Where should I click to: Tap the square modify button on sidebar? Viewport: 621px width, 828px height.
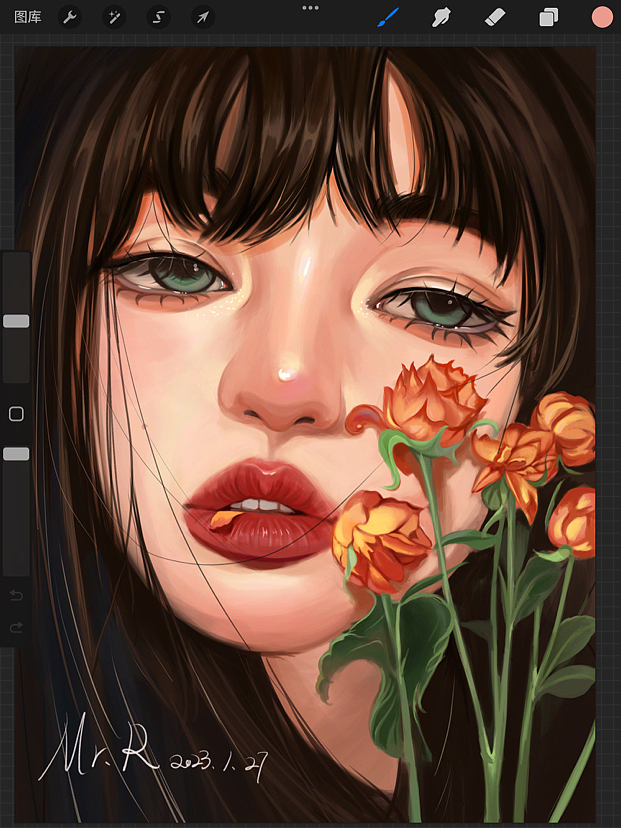coord(16,413)
